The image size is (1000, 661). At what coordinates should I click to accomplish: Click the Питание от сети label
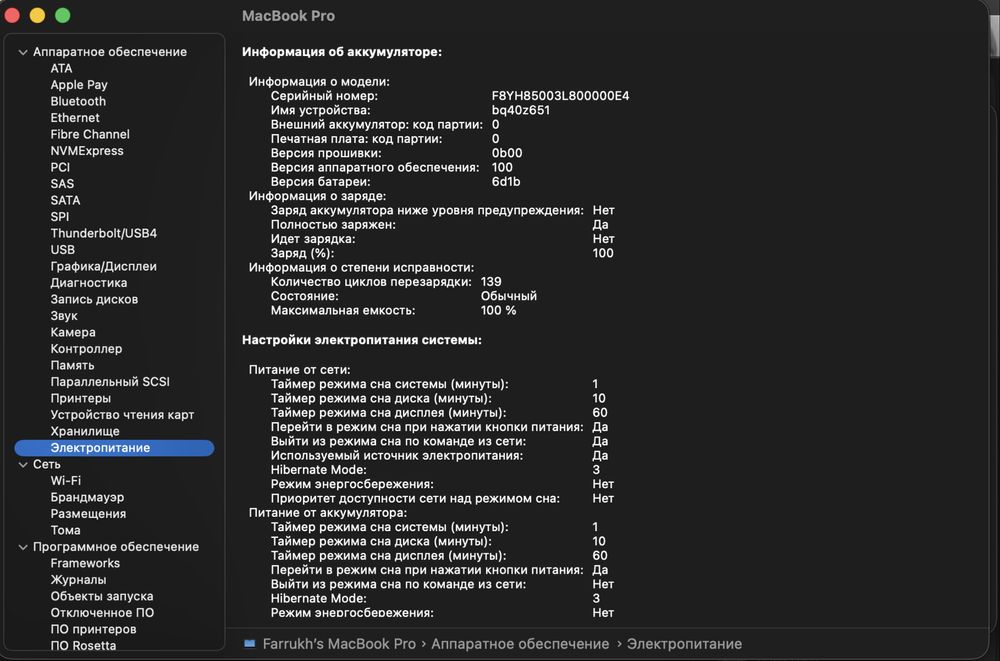300,369
